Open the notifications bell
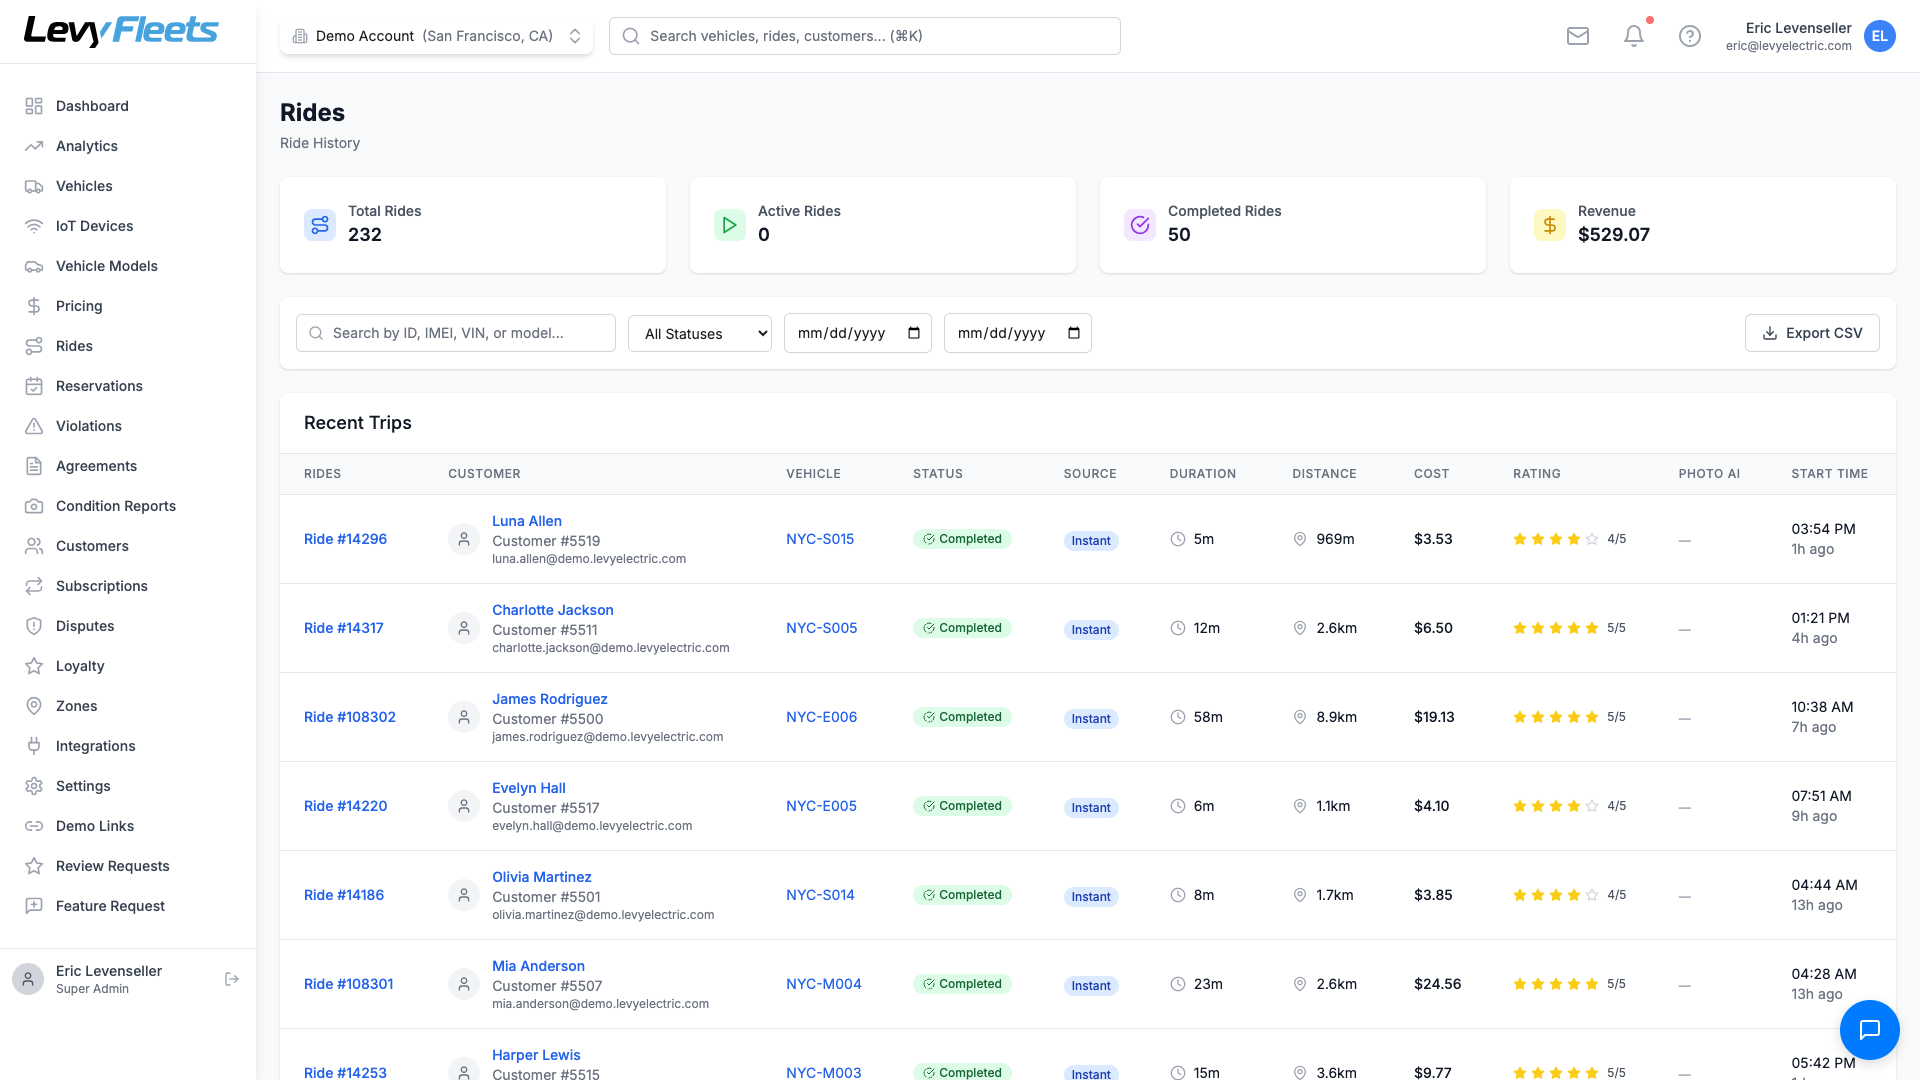 pyautogui.click(x=1634, y=36)
